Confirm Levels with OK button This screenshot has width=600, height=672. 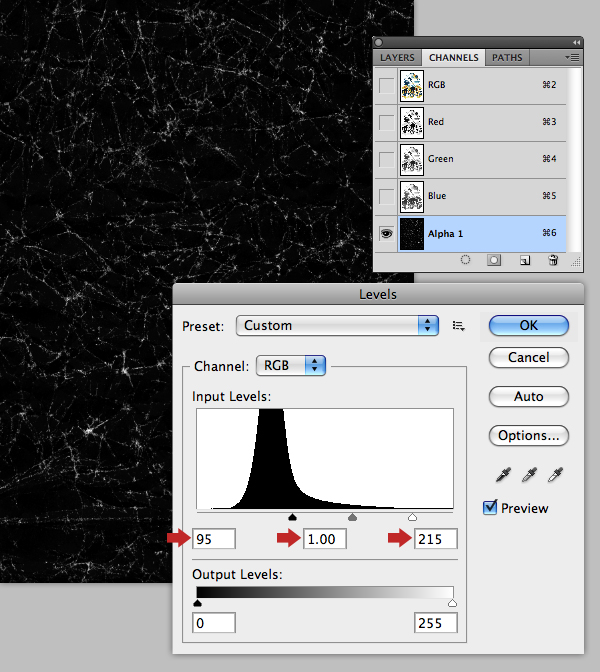529,326
